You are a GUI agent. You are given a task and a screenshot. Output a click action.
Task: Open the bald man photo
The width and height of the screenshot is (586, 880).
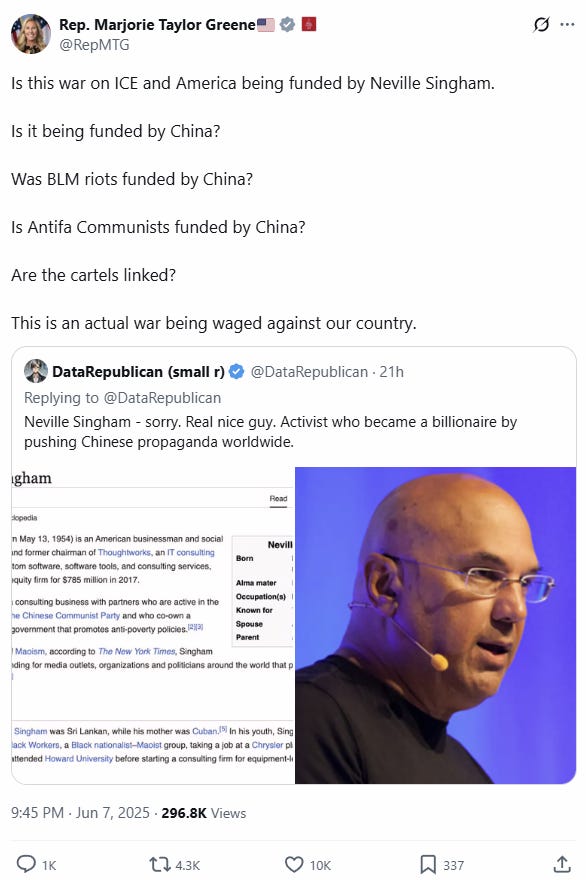[x=436, y=625]
